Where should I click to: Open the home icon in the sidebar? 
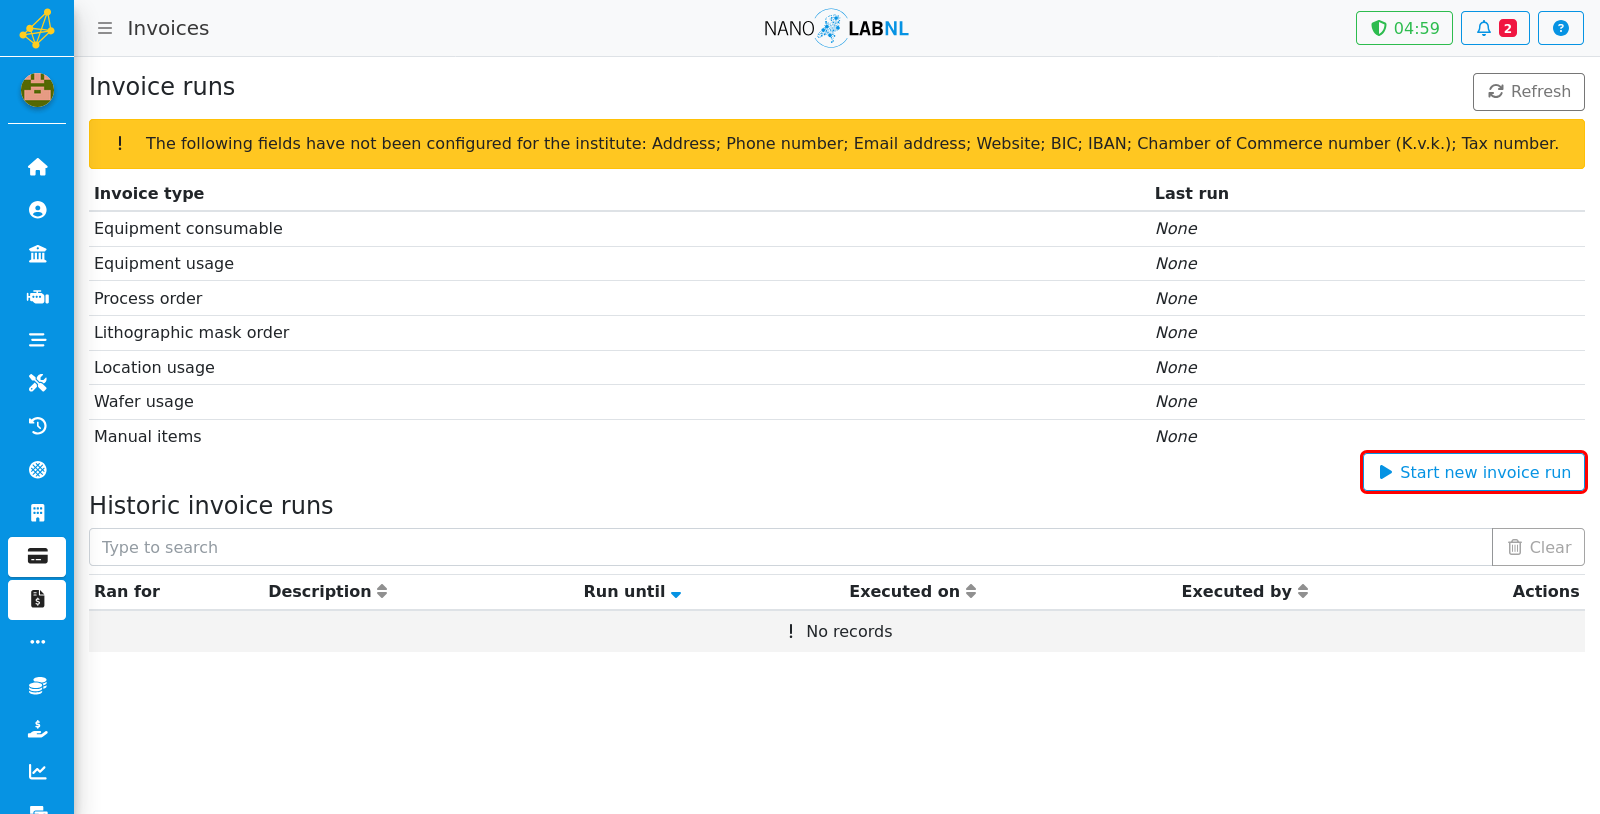(37, 167)
